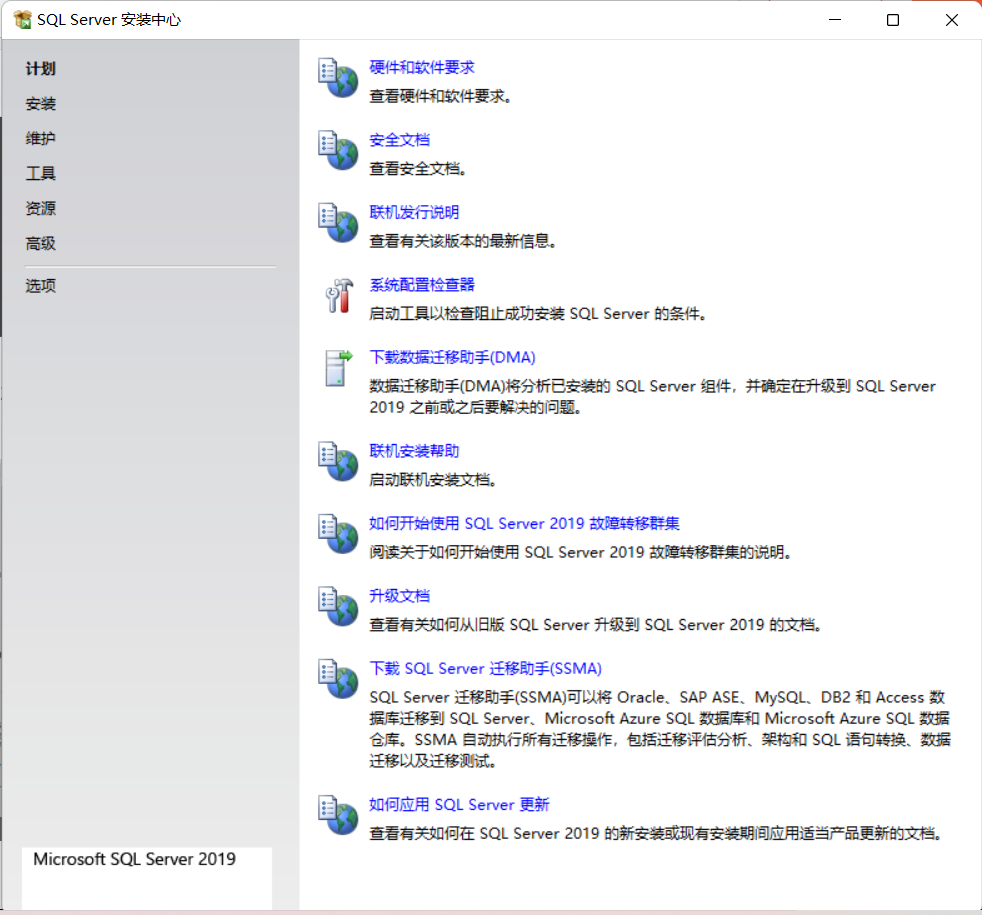Open the 硬件和软件要求 link

coord(421,68)
